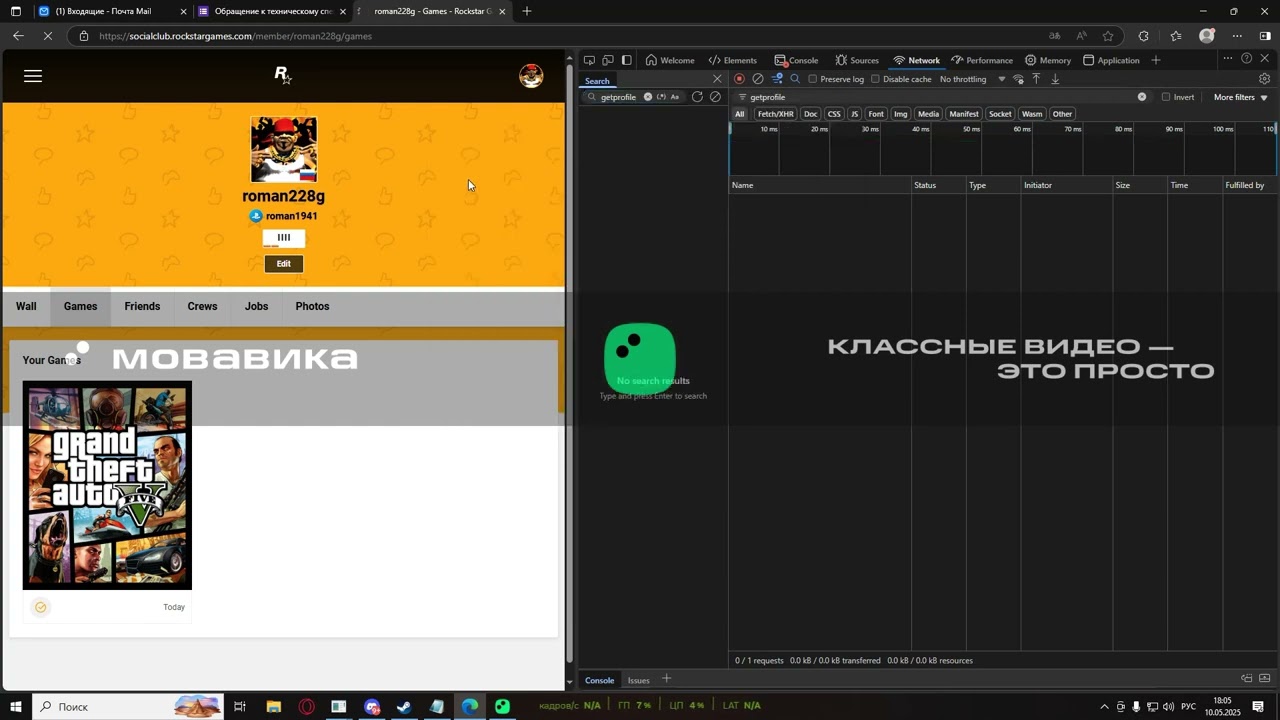The image size is (1280, 720).
Task: Click the Edit profile button
Action: pyautogui.click(x=284, y=264)
